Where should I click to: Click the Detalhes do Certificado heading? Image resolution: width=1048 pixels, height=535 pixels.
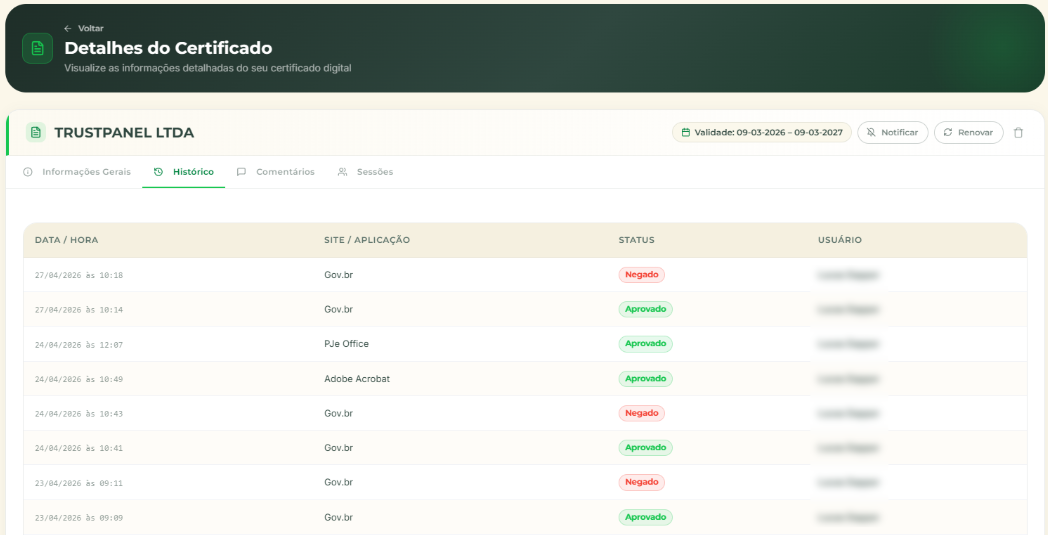[168, 48]
